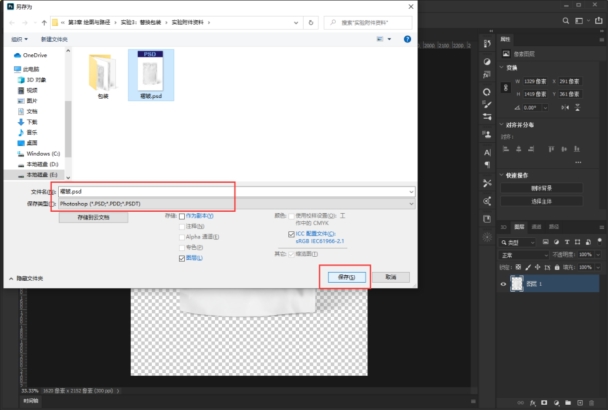This screenshot has width=608, height=410.
Task: Click the 删除背景 (Remove background) quick action button
Action: tap(541, 188)
